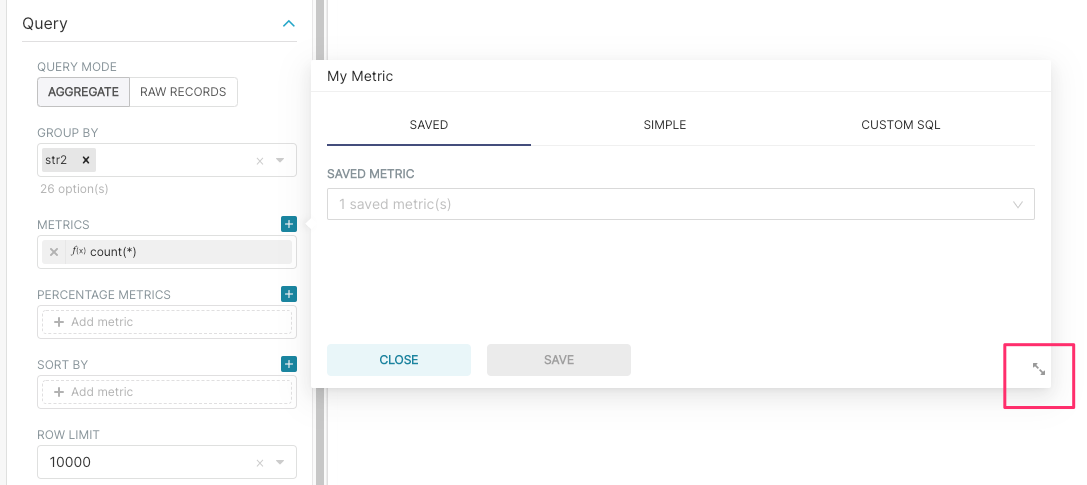Click the 10000 Row Limit field
Image resolution: width=1087 pixels, height=485 pixels.
pos(166,462)
